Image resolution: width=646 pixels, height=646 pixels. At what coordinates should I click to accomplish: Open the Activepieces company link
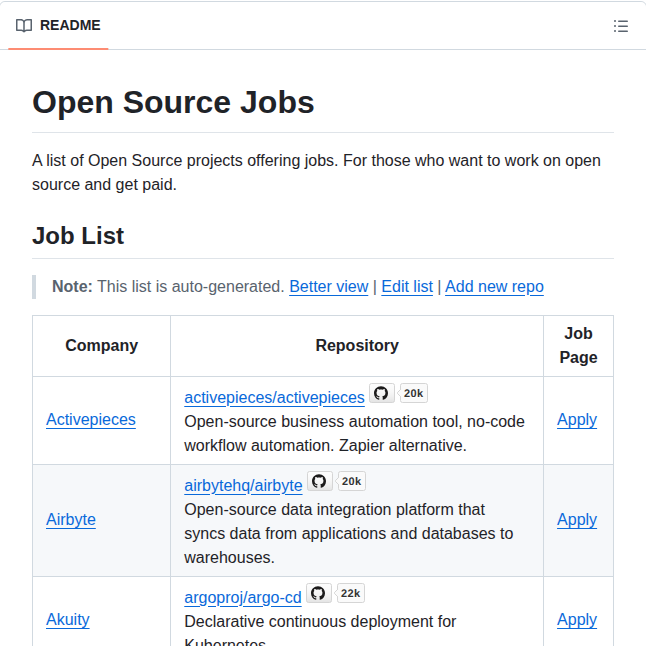tap(91, 420)
